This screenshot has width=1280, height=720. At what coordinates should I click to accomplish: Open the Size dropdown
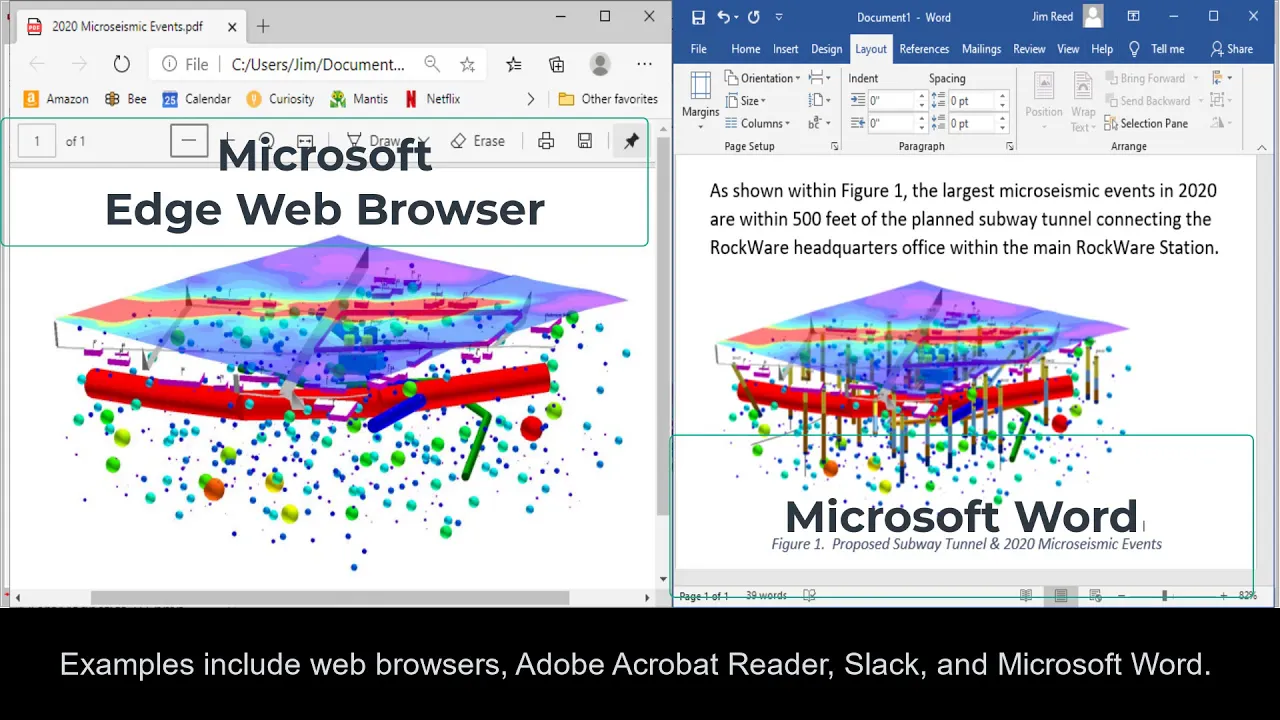tap(746, 101)
